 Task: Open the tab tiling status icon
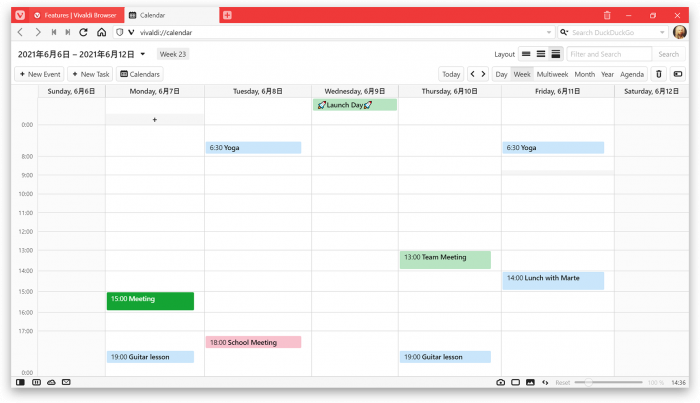point(37,382)
